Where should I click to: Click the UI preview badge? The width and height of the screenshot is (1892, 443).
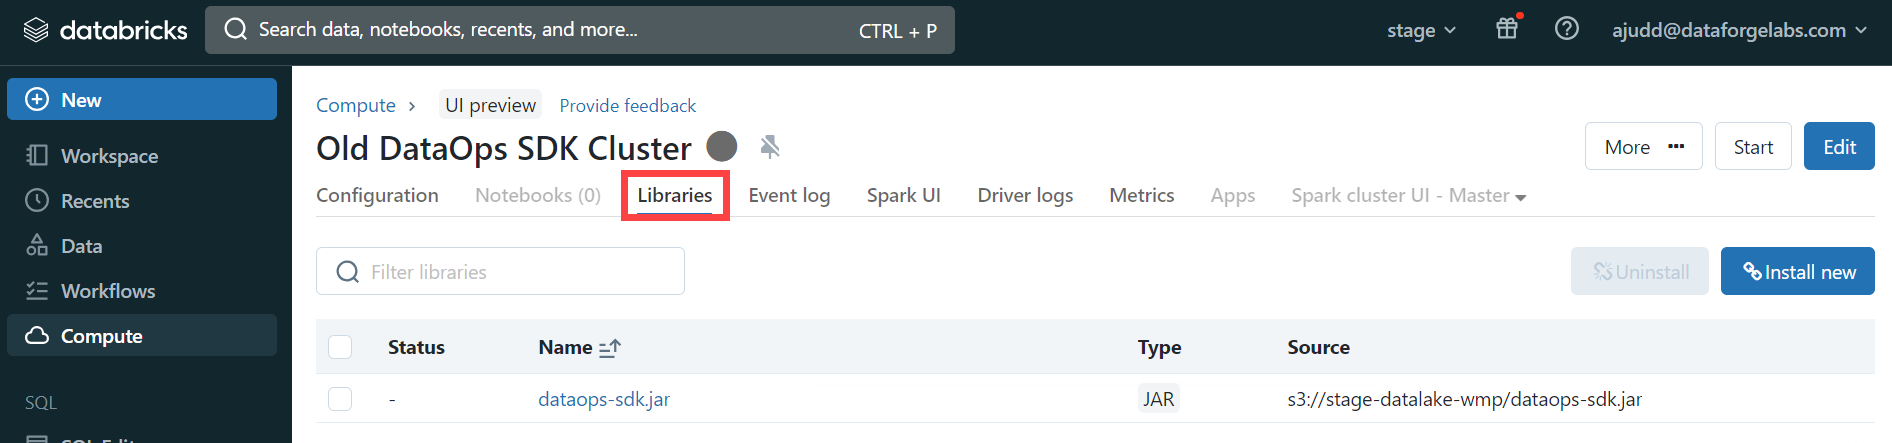(x=490, y=105)
